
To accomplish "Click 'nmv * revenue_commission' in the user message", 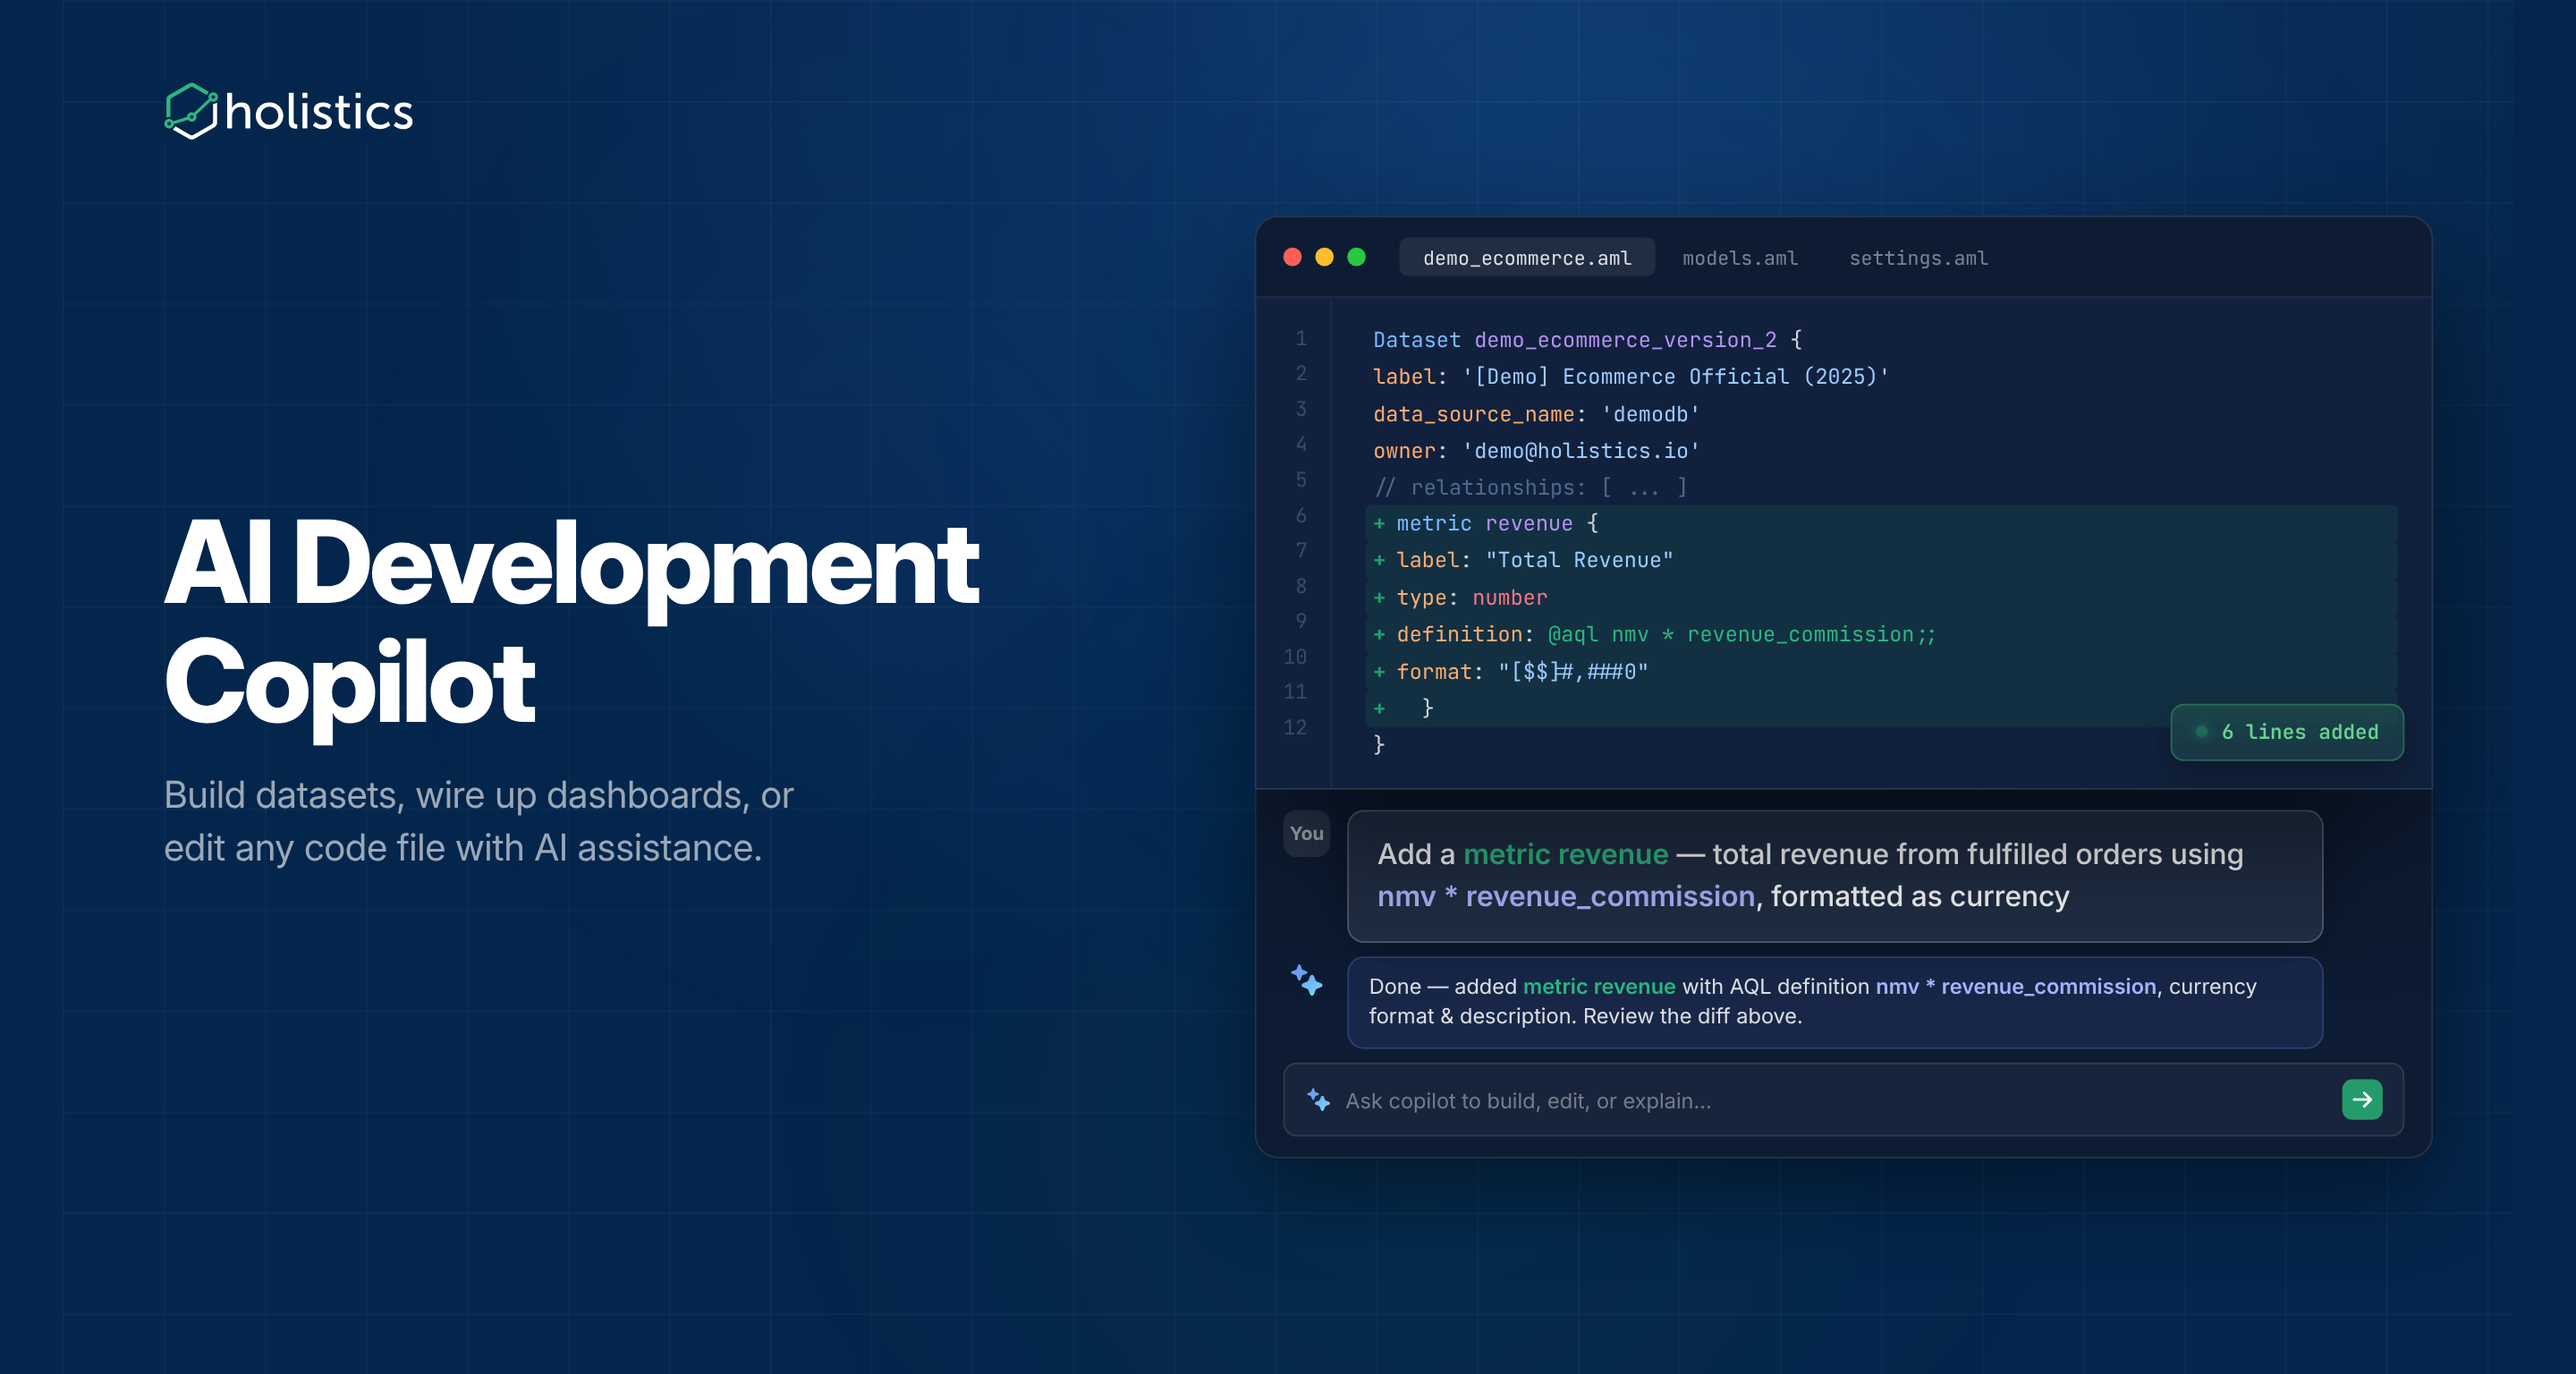I will [1565, 896].
